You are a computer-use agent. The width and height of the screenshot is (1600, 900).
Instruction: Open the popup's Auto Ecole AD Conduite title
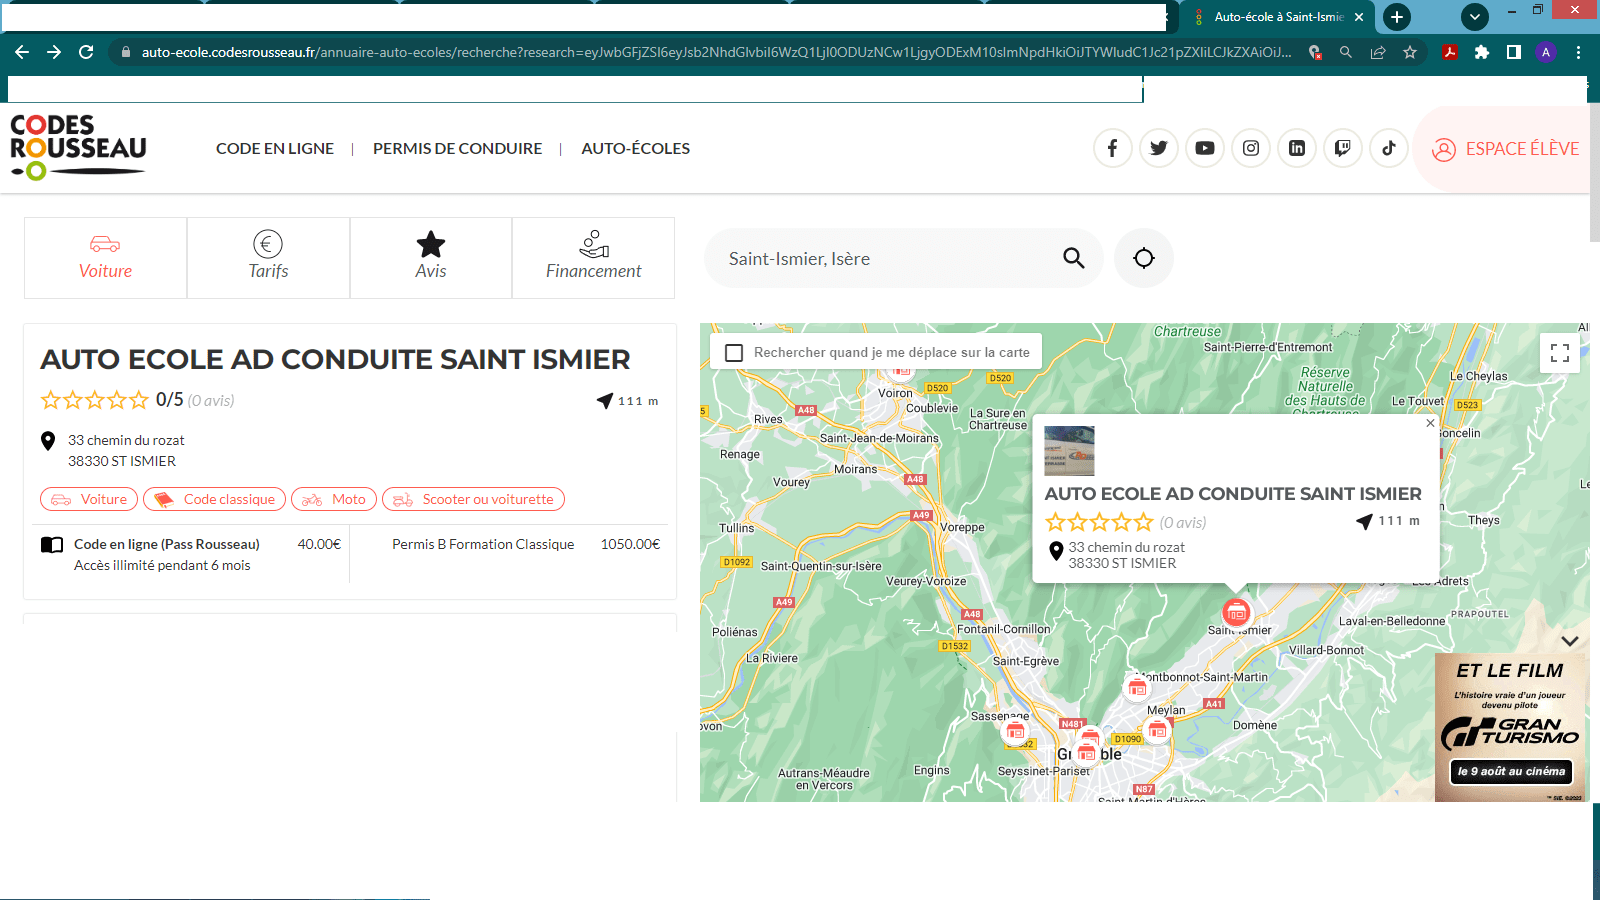tap(1233, 493)
